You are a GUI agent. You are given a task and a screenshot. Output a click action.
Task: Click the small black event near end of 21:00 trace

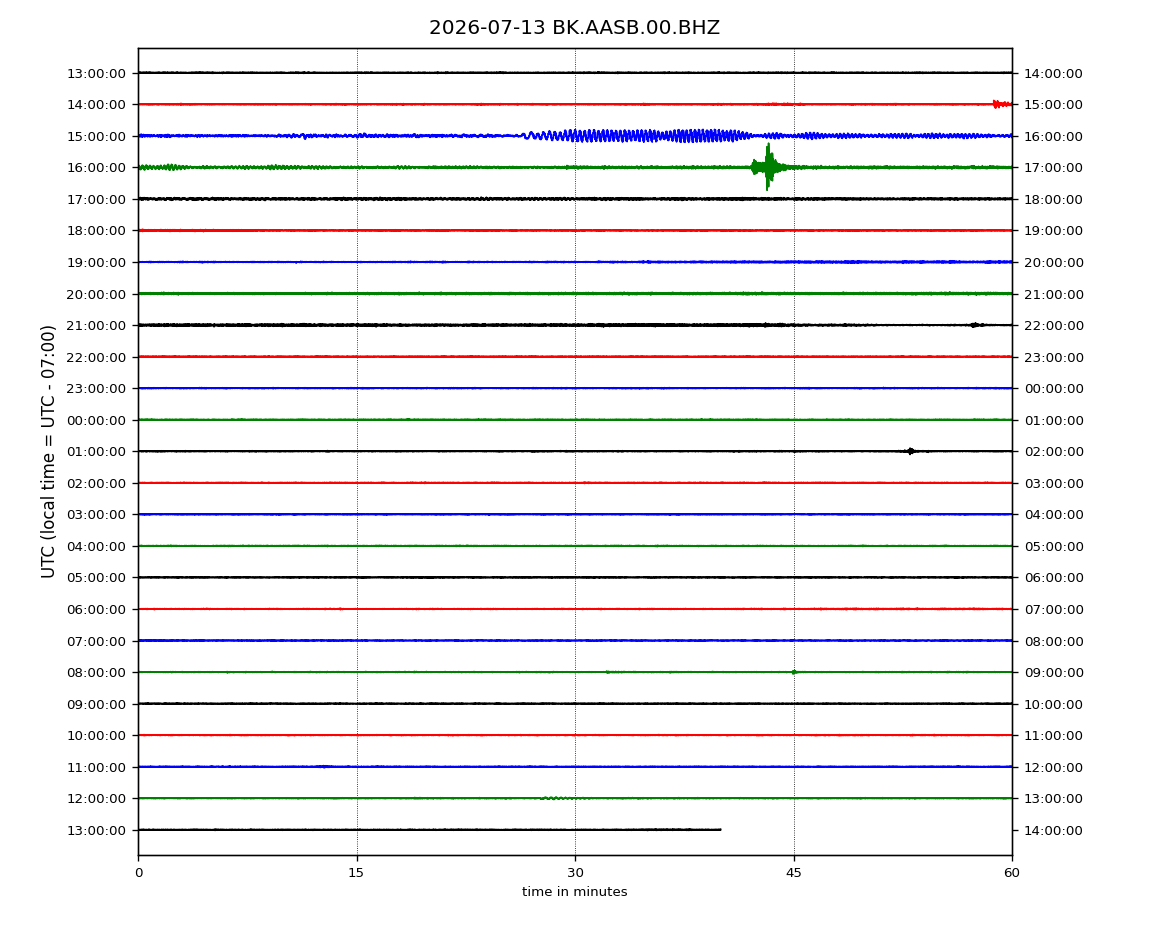[975, 325]
